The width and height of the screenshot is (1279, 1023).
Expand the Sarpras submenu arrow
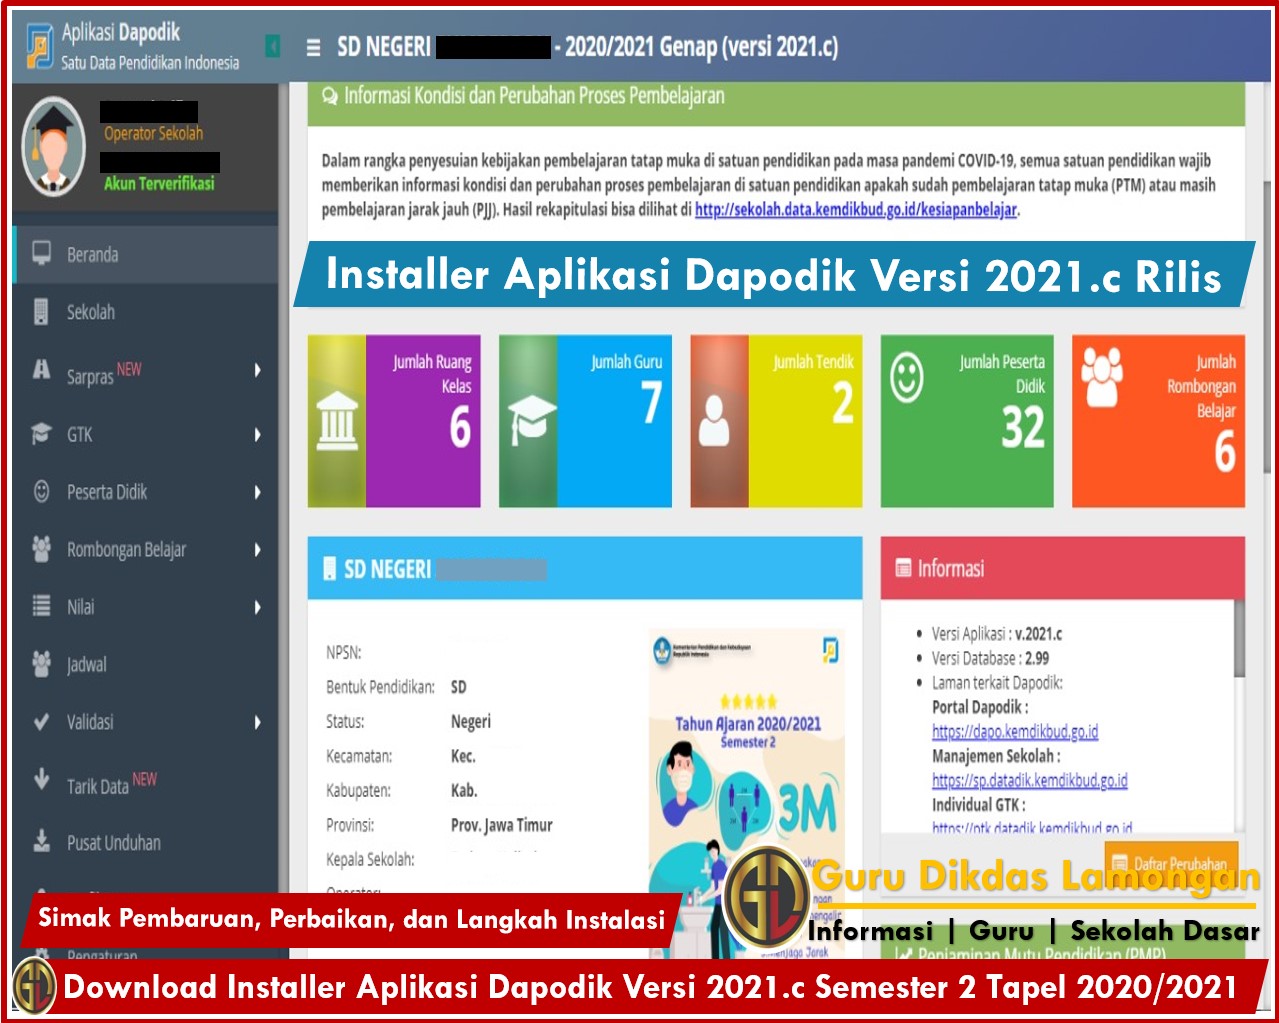(257, 370)
